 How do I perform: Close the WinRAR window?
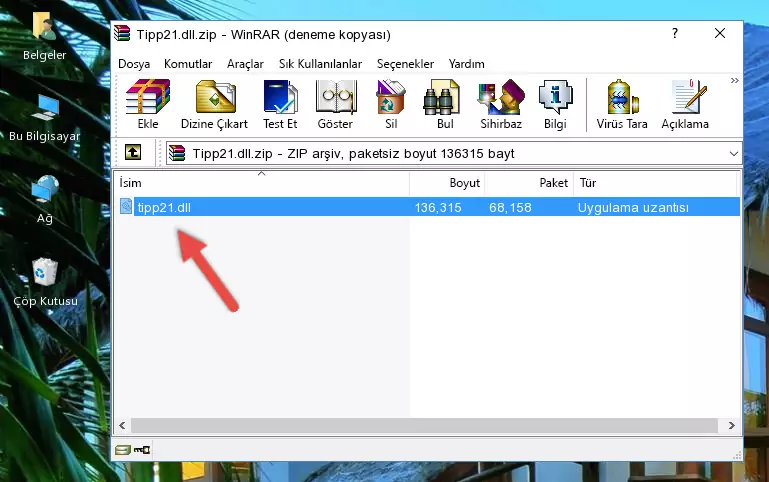[719, 33]
